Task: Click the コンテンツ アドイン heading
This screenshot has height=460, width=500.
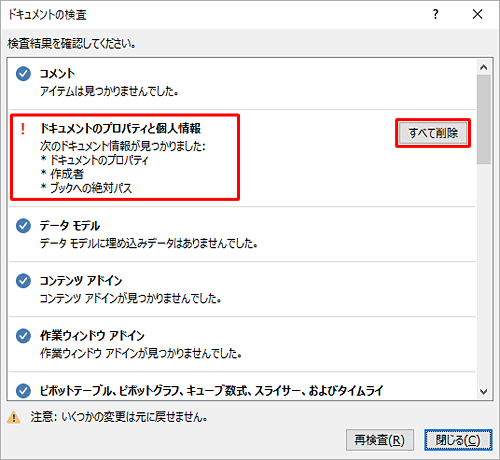Action: click(x=81, y=281)
